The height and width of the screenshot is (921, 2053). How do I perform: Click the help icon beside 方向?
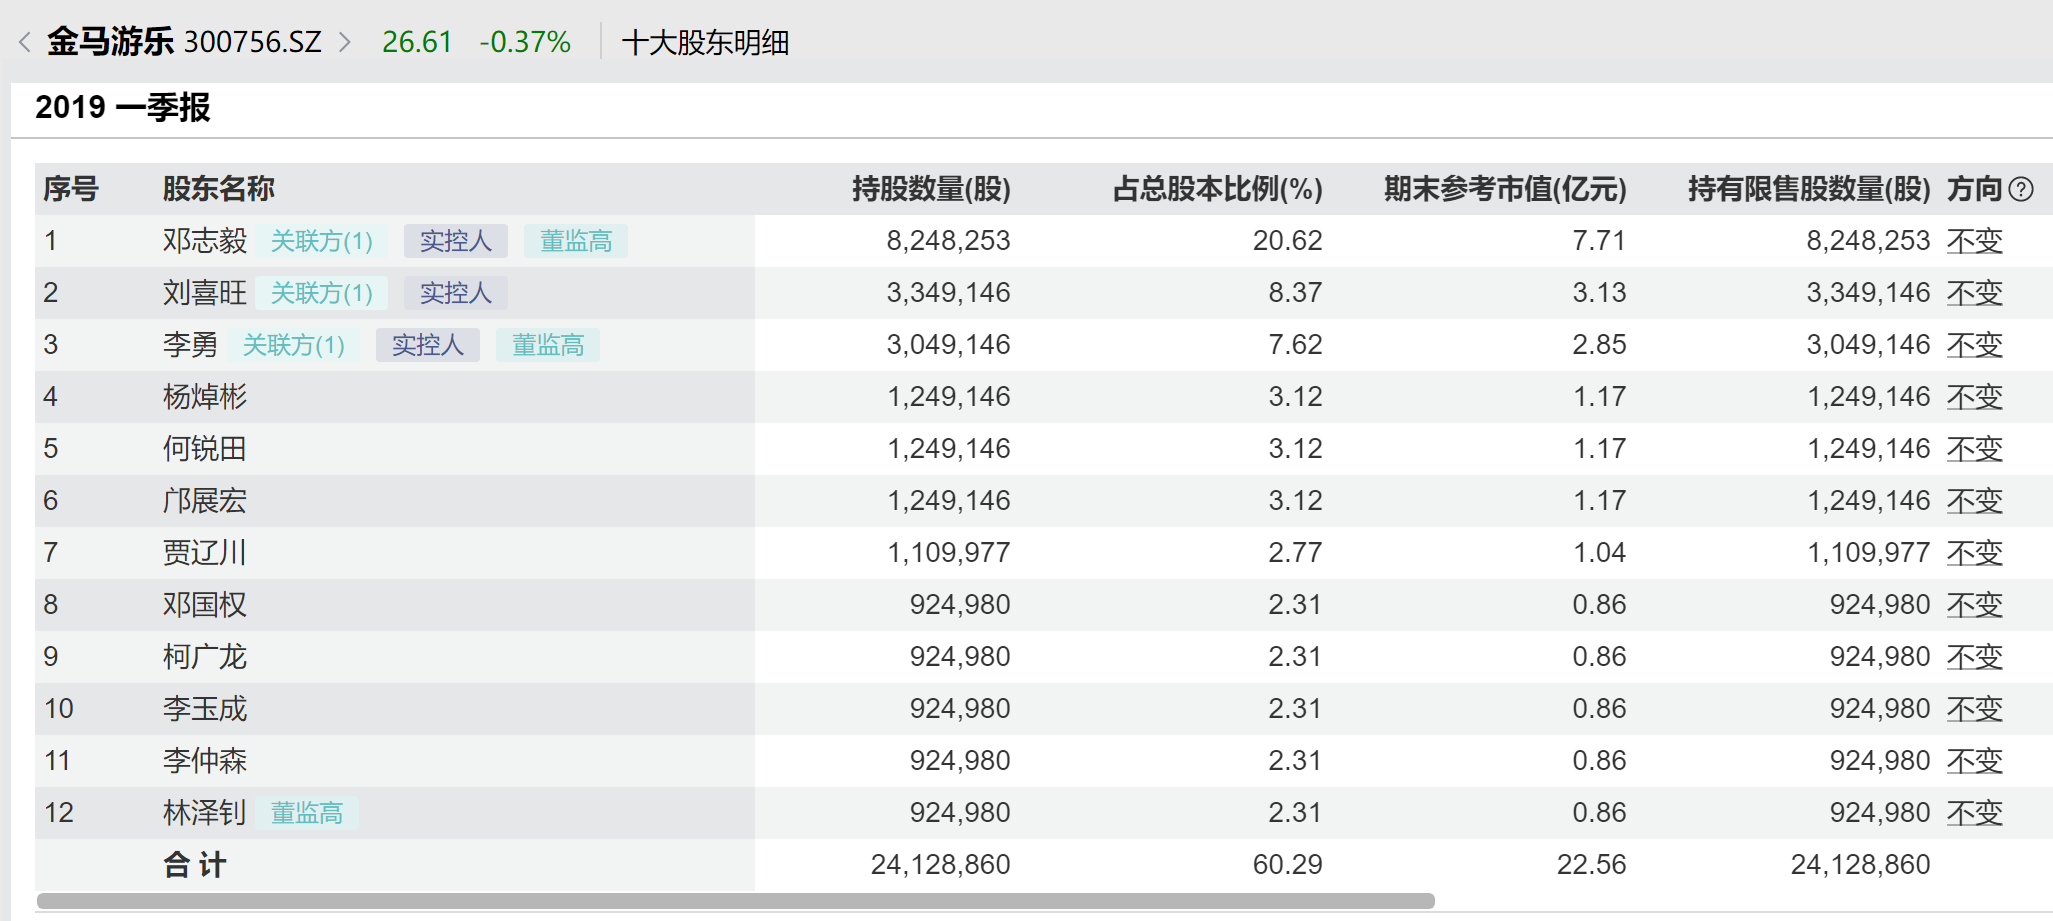2021,189
